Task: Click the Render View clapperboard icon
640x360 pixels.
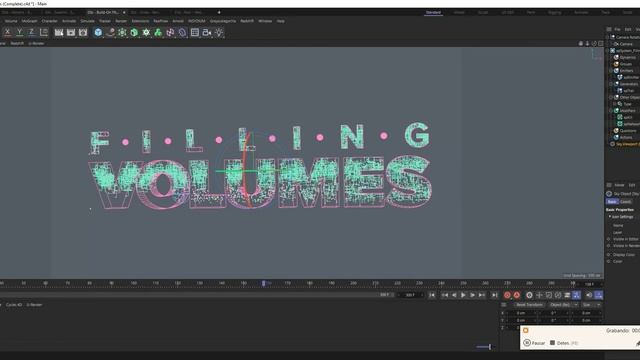Action: pos(59,32)
